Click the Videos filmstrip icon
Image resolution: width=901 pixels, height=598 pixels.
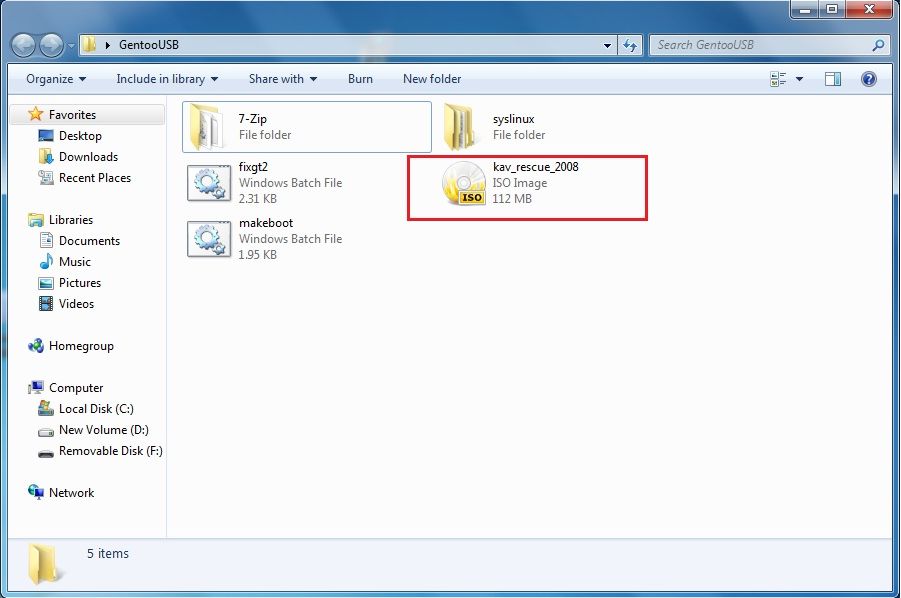click(46, 303)
